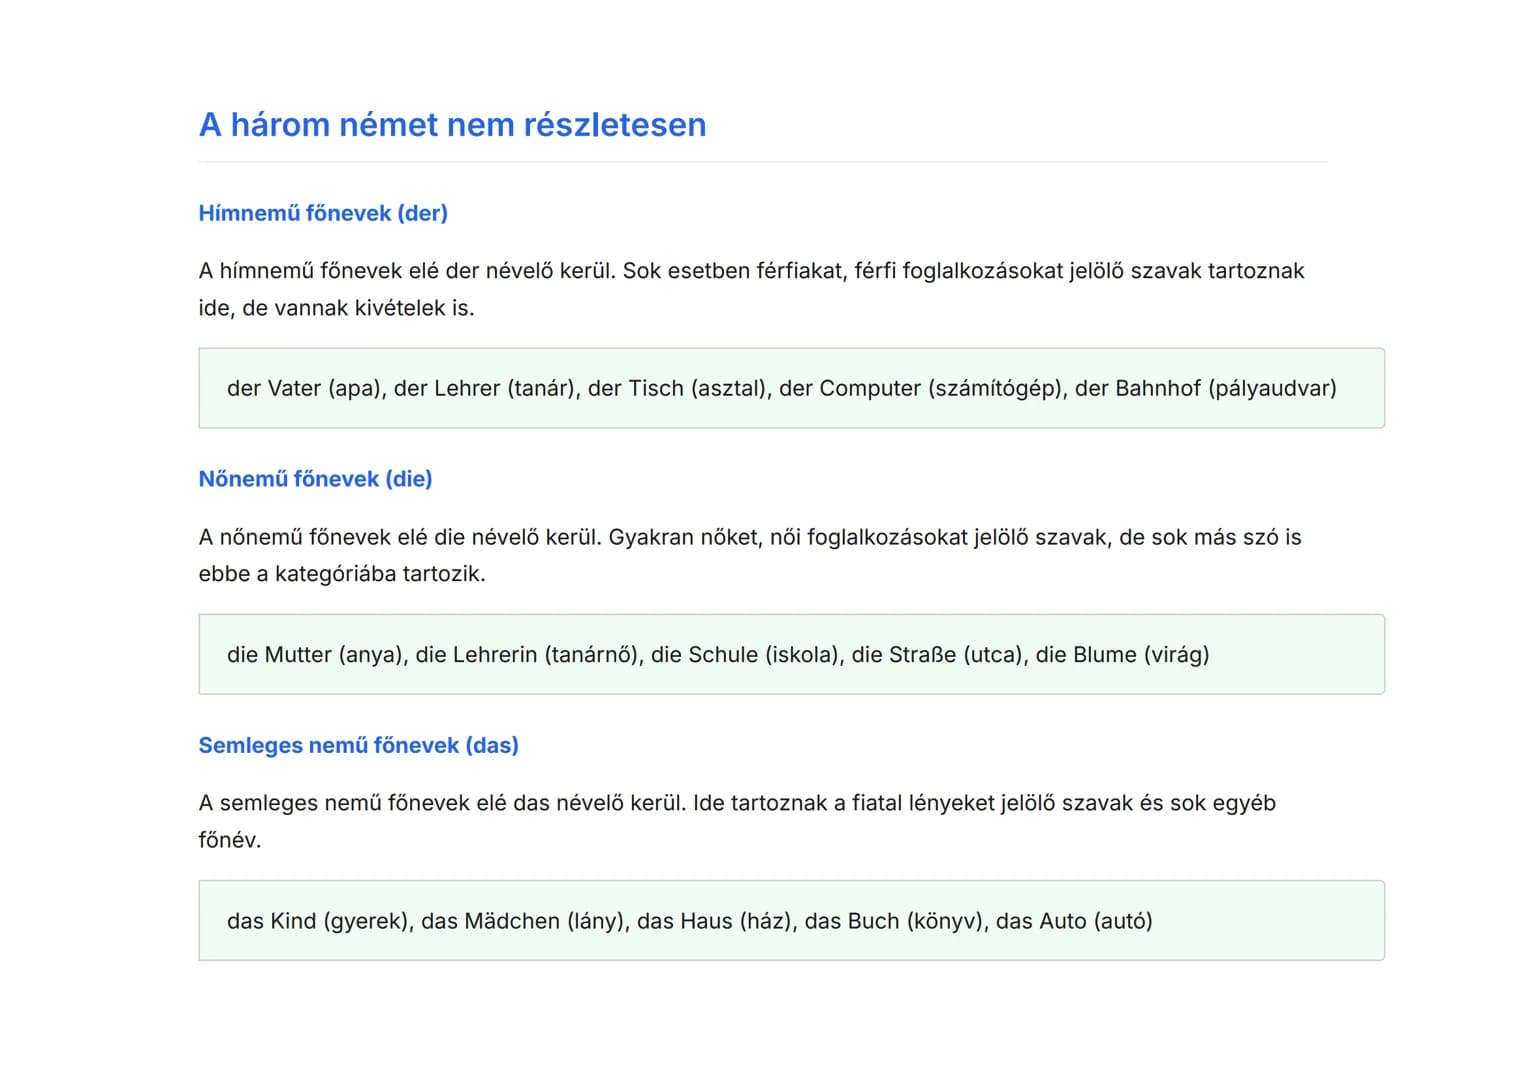This screenshot has height=1080, width=1527.
Task: Click "der Bahnhof (pályaudvar)" example
Action: coord(1205,388)
